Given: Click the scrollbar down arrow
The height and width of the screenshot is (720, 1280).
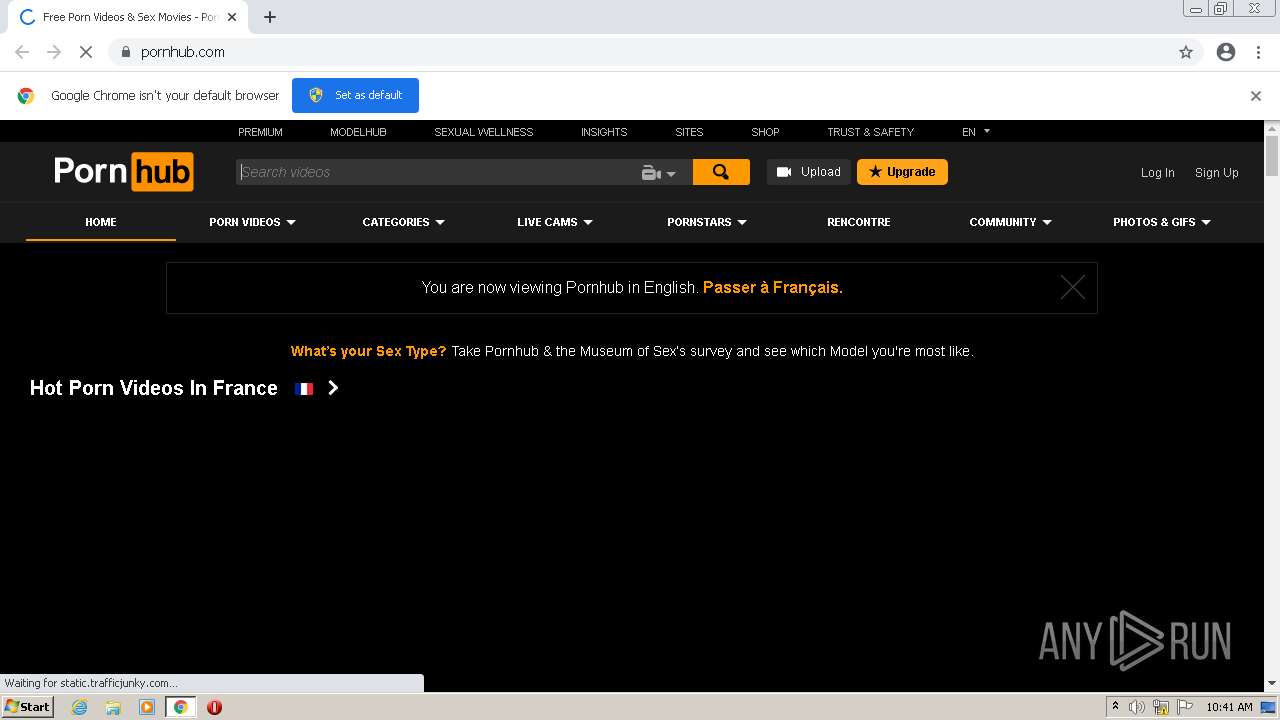Looking at the screenshot, I should 1272,683.
